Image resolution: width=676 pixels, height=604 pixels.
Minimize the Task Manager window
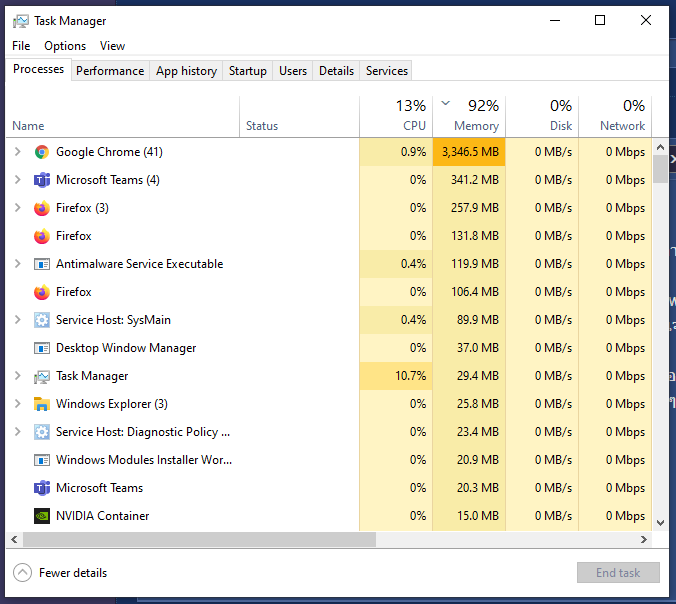click(555, 20)
